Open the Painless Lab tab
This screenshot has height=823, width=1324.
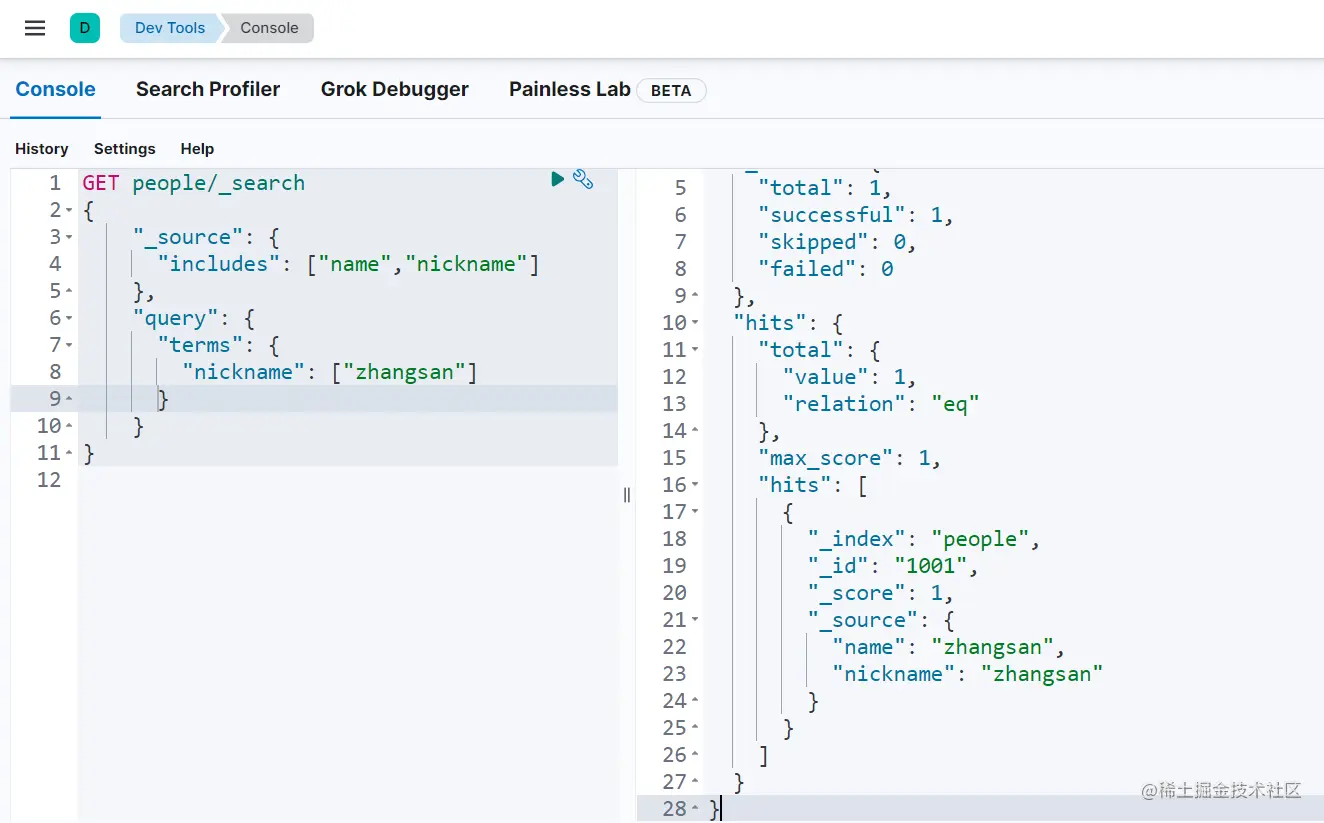pos(570,89)
